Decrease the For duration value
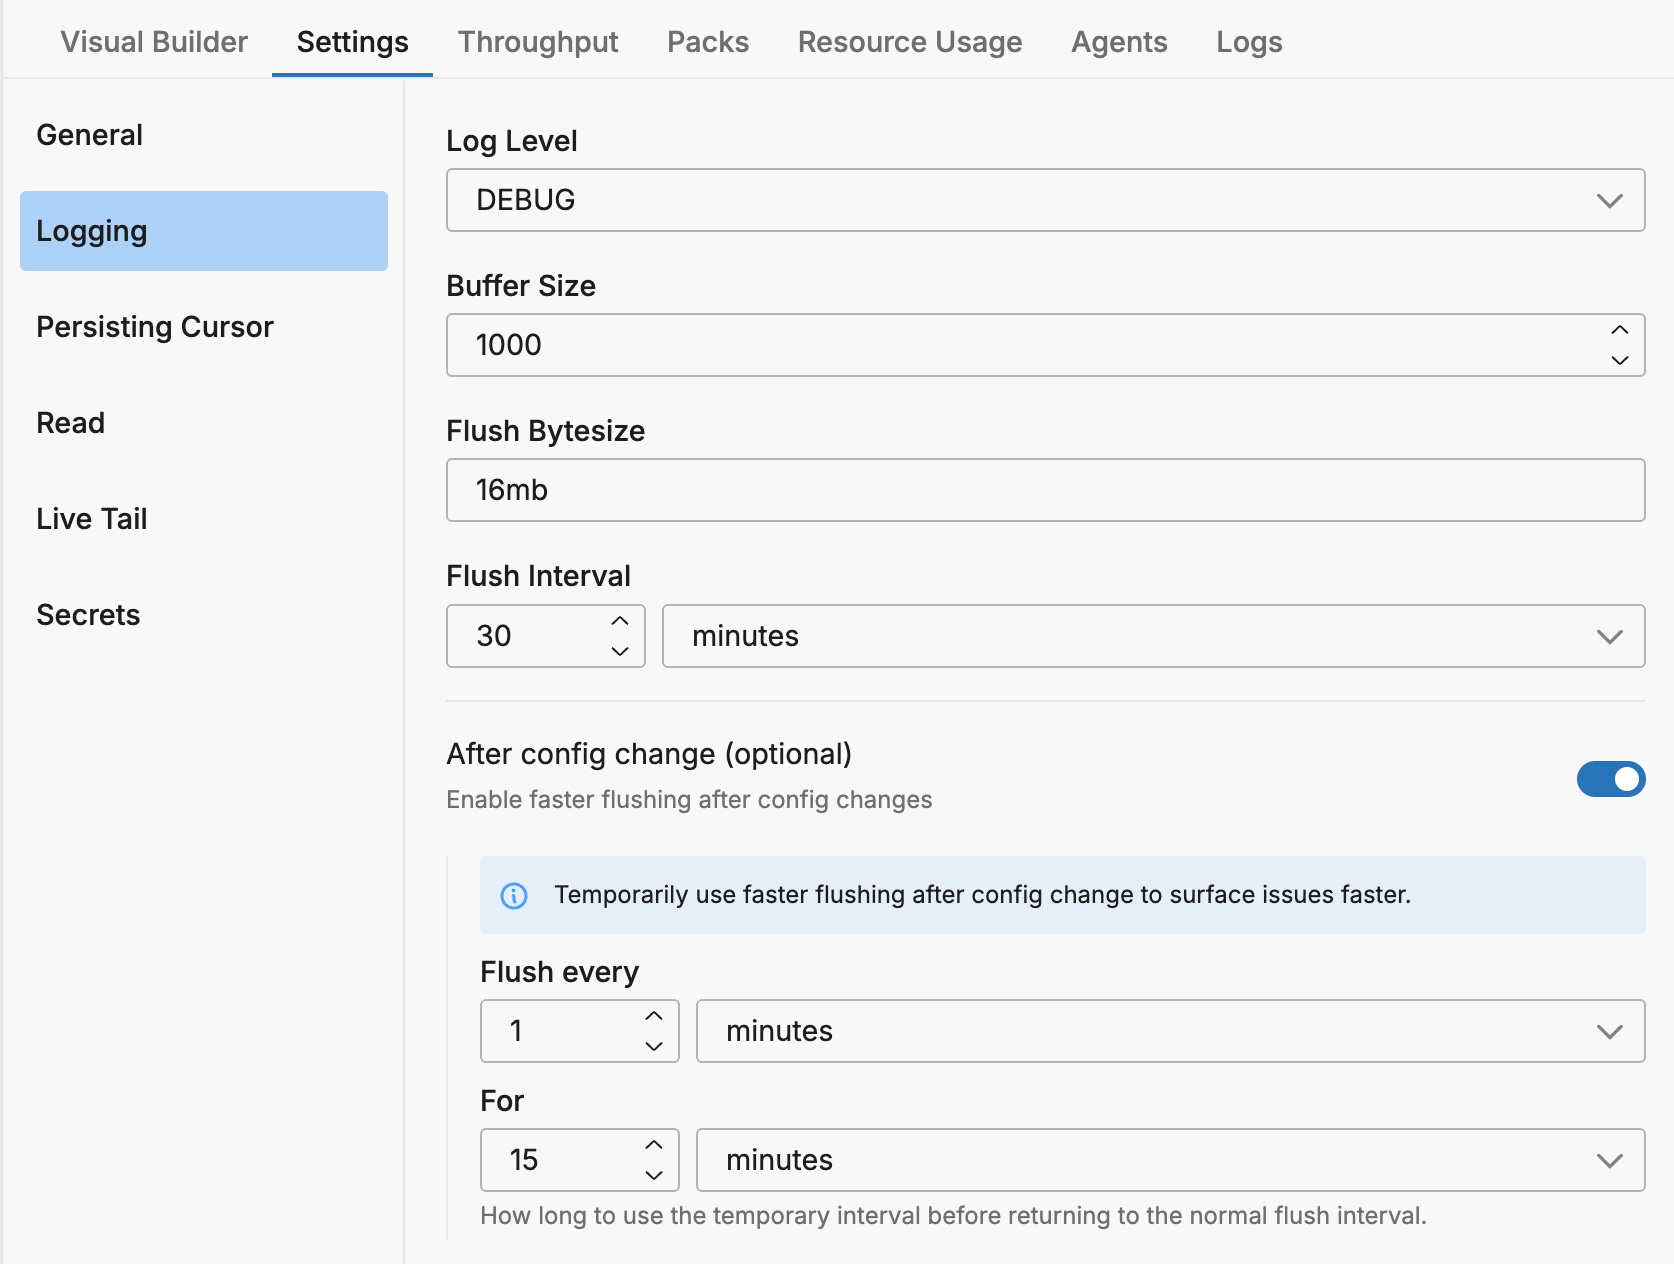The height and width of the screenshot is (1264, 1674). click(x=654, y=1175)
